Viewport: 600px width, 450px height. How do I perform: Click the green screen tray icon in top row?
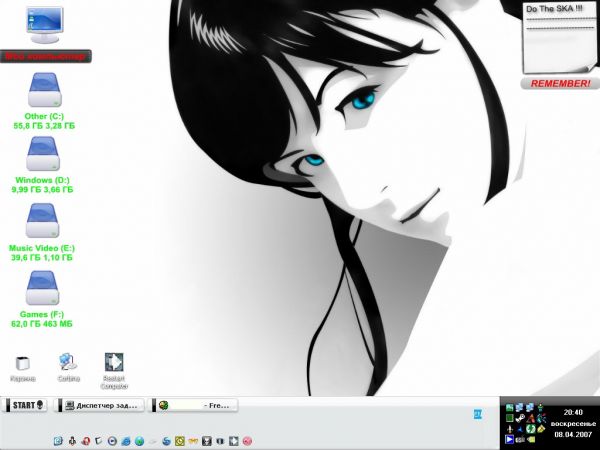click(x=510, y=408)
